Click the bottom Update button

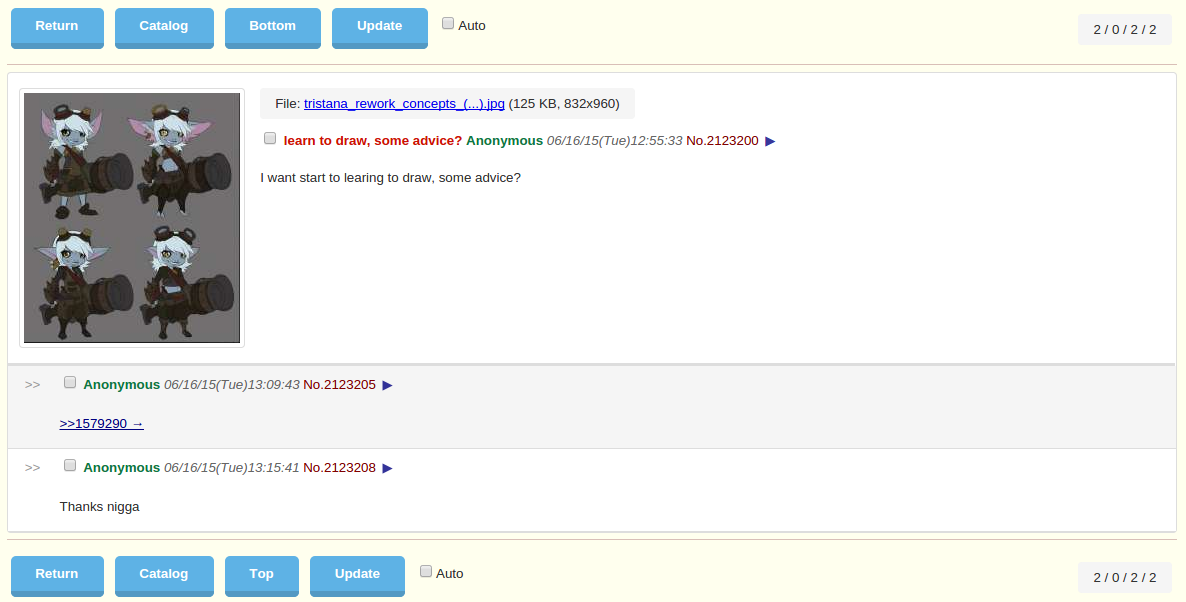pyautogui.click(x=357, y=576)
